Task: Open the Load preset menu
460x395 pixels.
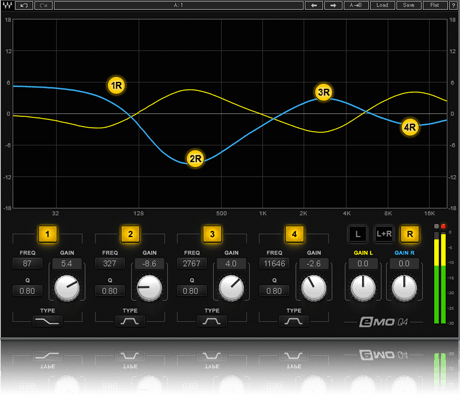Action: (382, 5)
